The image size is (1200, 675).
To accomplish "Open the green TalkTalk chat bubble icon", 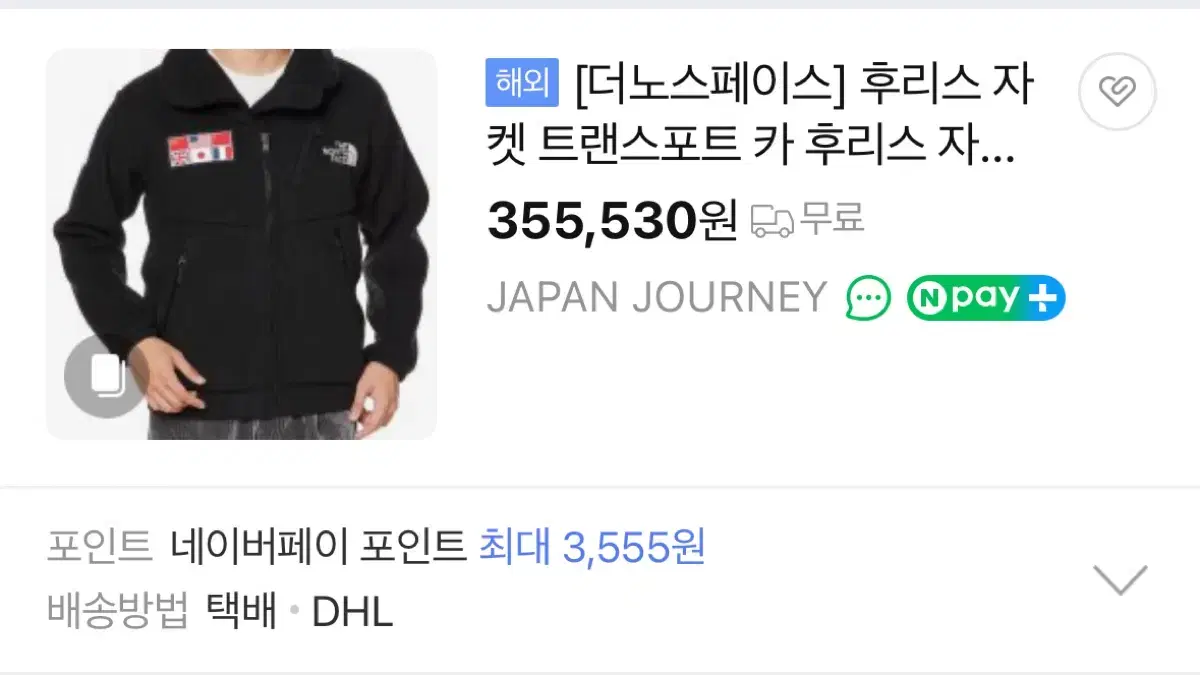I will [x=868, y=297].
